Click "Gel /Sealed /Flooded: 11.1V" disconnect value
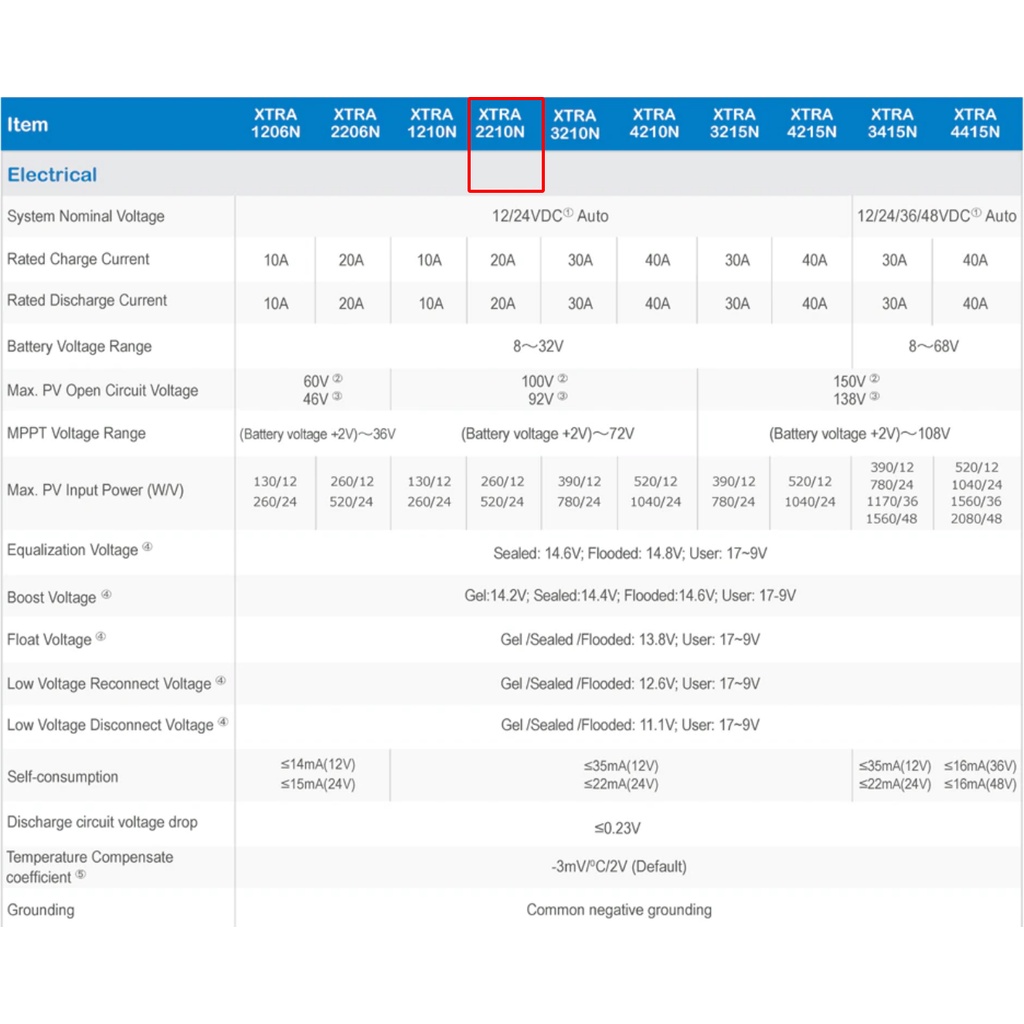Screen dimensions: 1024x1024 point(630,725)
